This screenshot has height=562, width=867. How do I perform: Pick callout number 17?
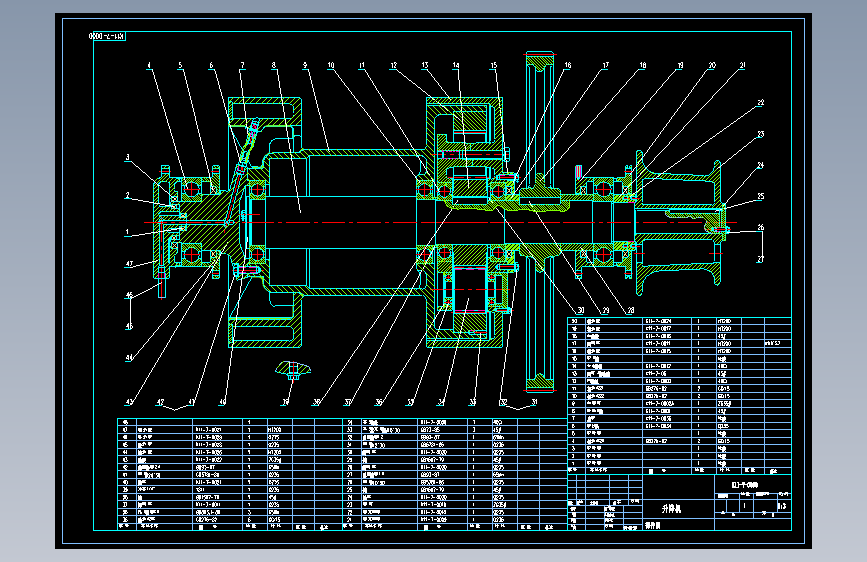coord(605,65)
